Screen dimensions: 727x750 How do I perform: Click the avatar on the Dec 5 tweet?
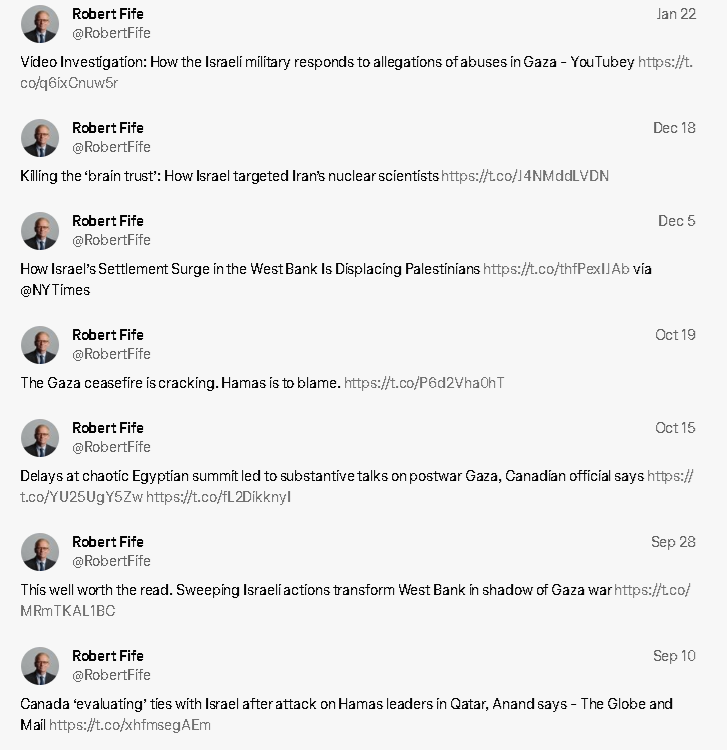coord(40,231)
